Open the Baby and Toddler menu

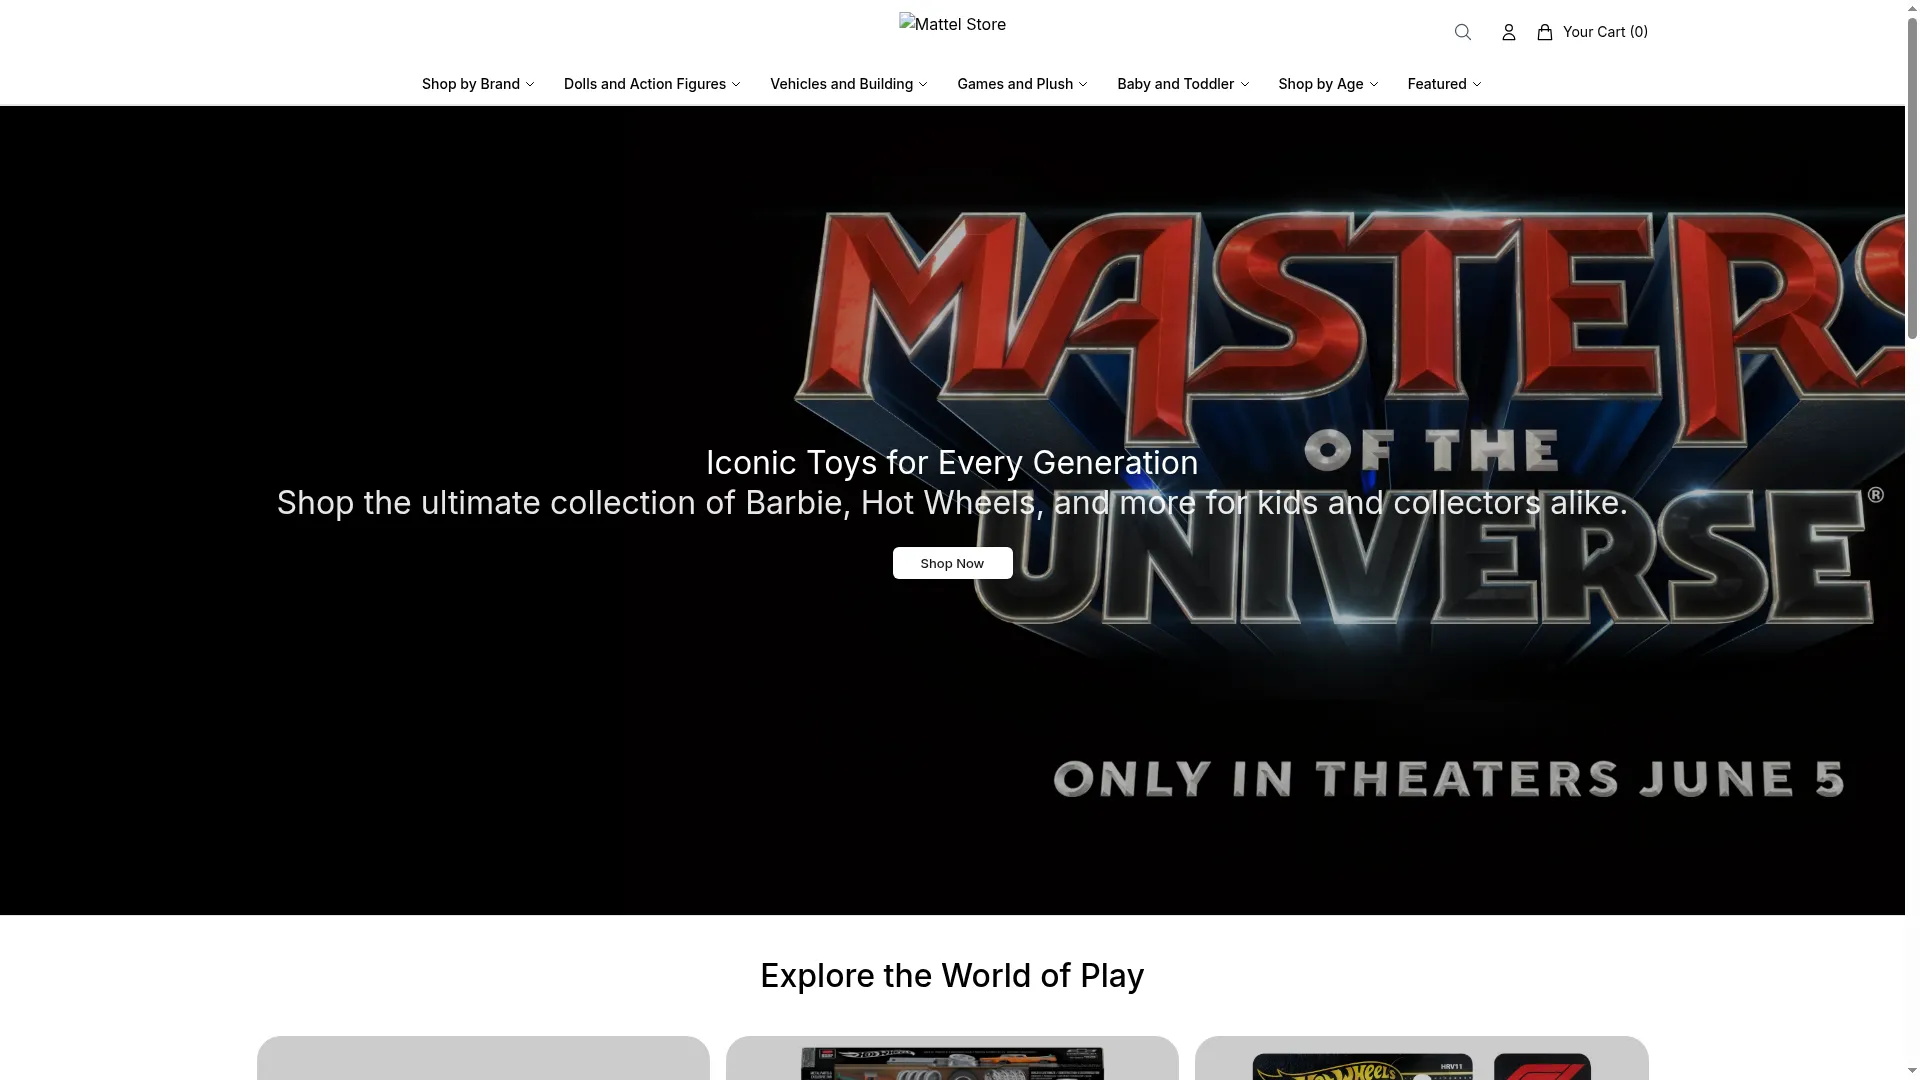[x=1183, y=84]
